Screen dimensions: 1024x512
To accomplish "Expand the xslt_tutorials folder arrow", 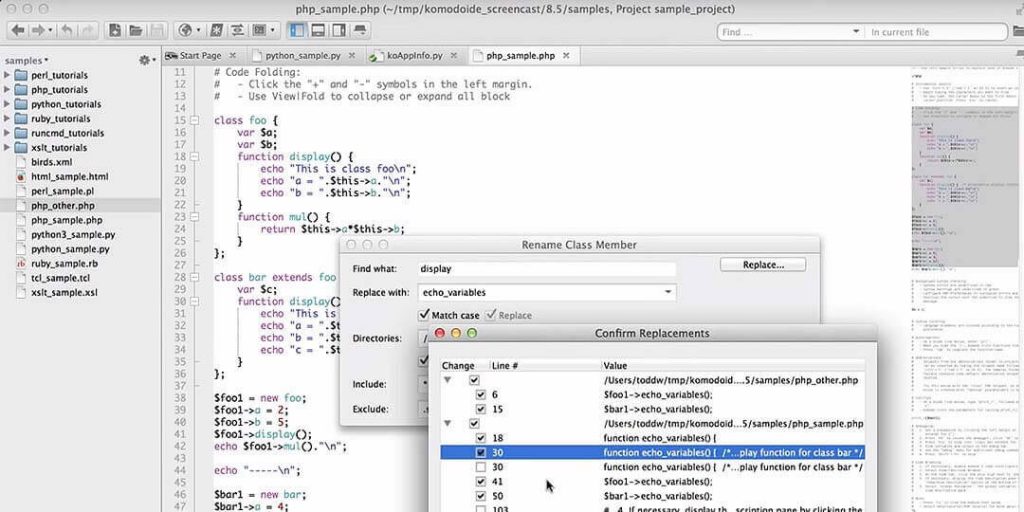I will (7, 147).
